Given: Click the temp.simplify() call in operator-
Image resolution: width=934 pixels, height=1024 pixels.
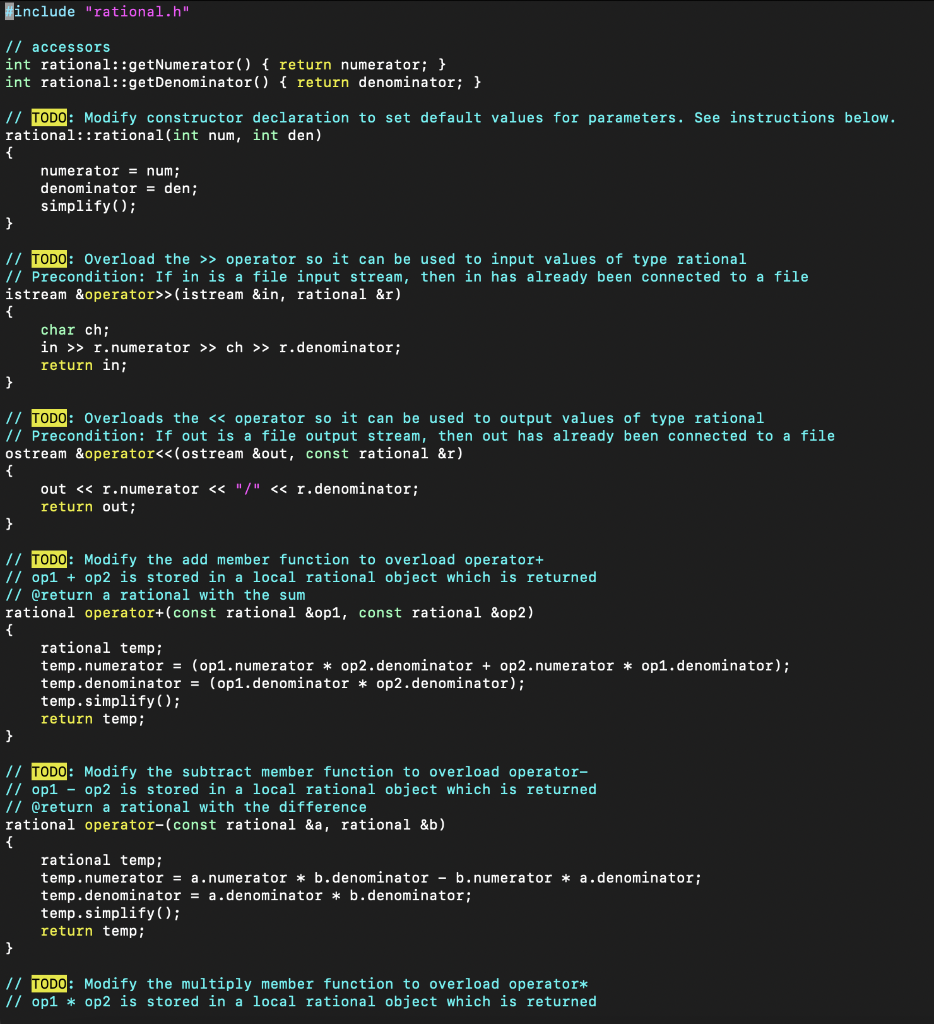Looking at the screenshot, I should pos(110,912).
